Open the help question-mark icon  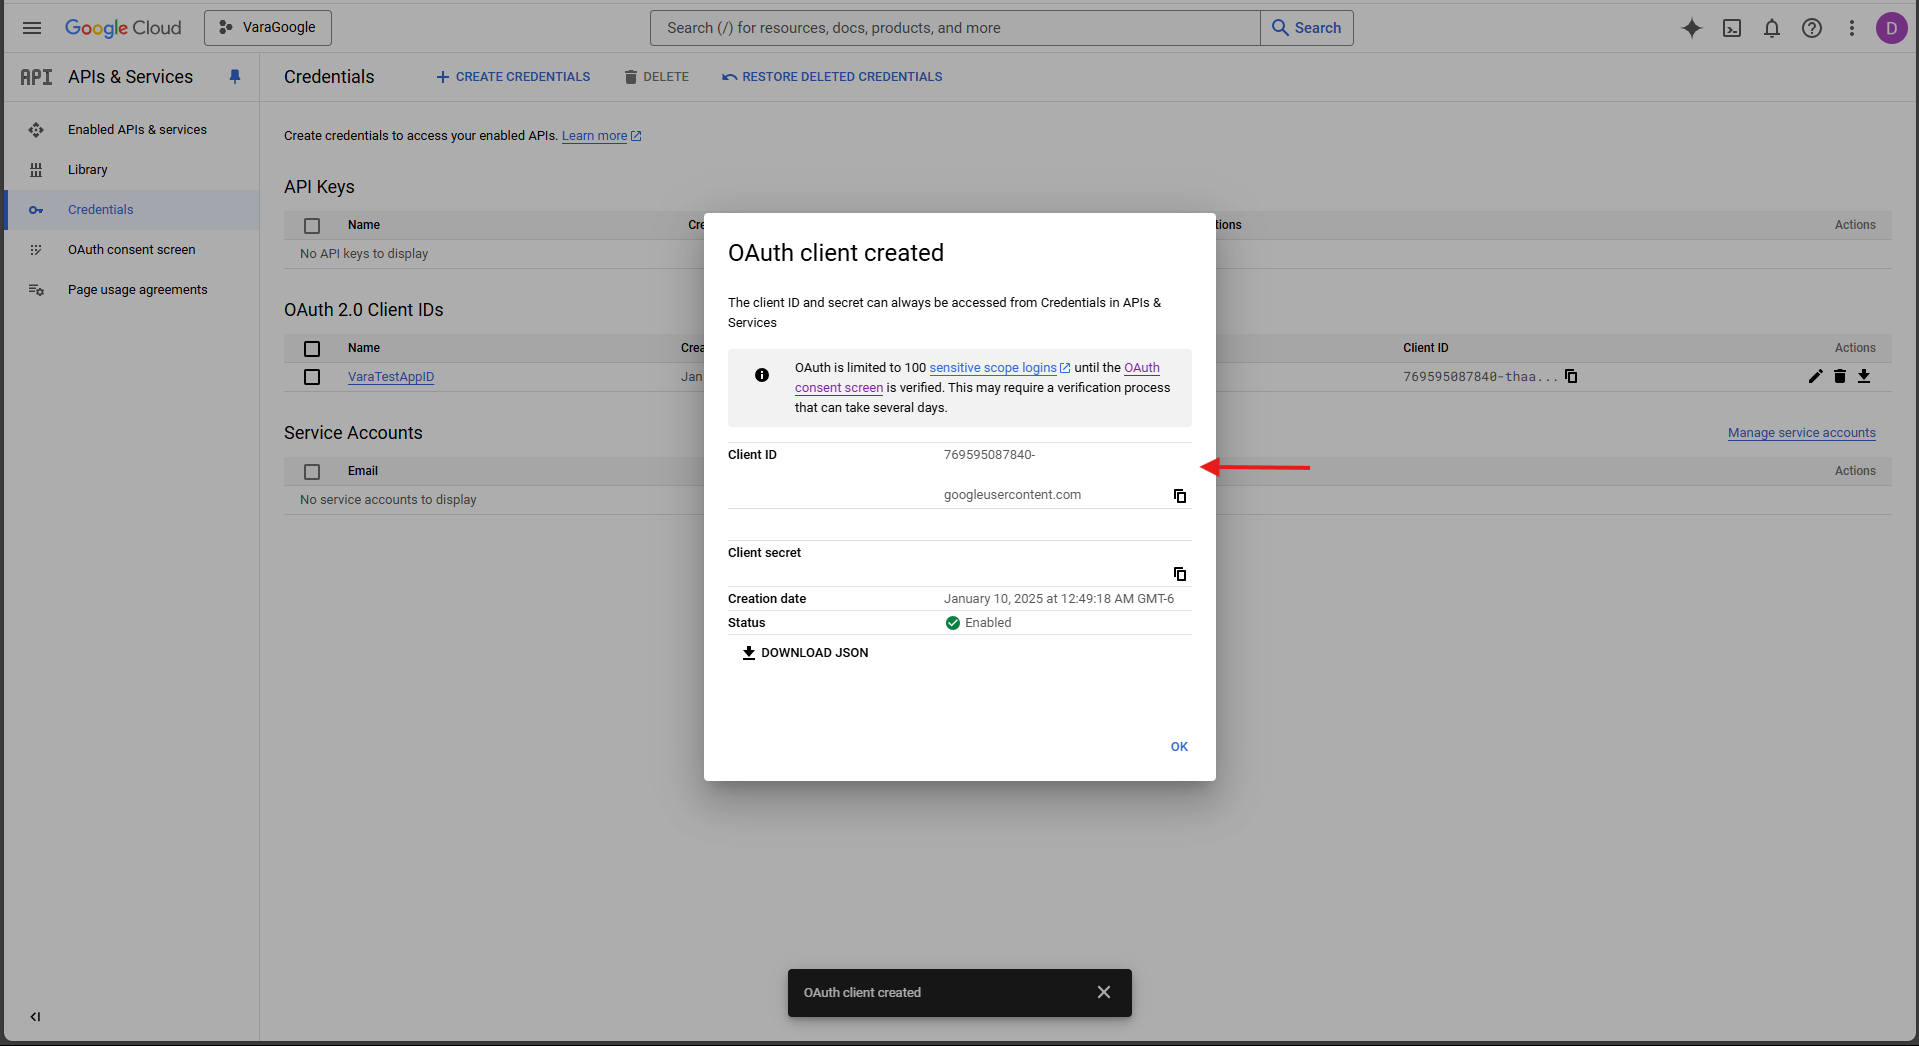pyautogui.click(x=1812, y=28)
